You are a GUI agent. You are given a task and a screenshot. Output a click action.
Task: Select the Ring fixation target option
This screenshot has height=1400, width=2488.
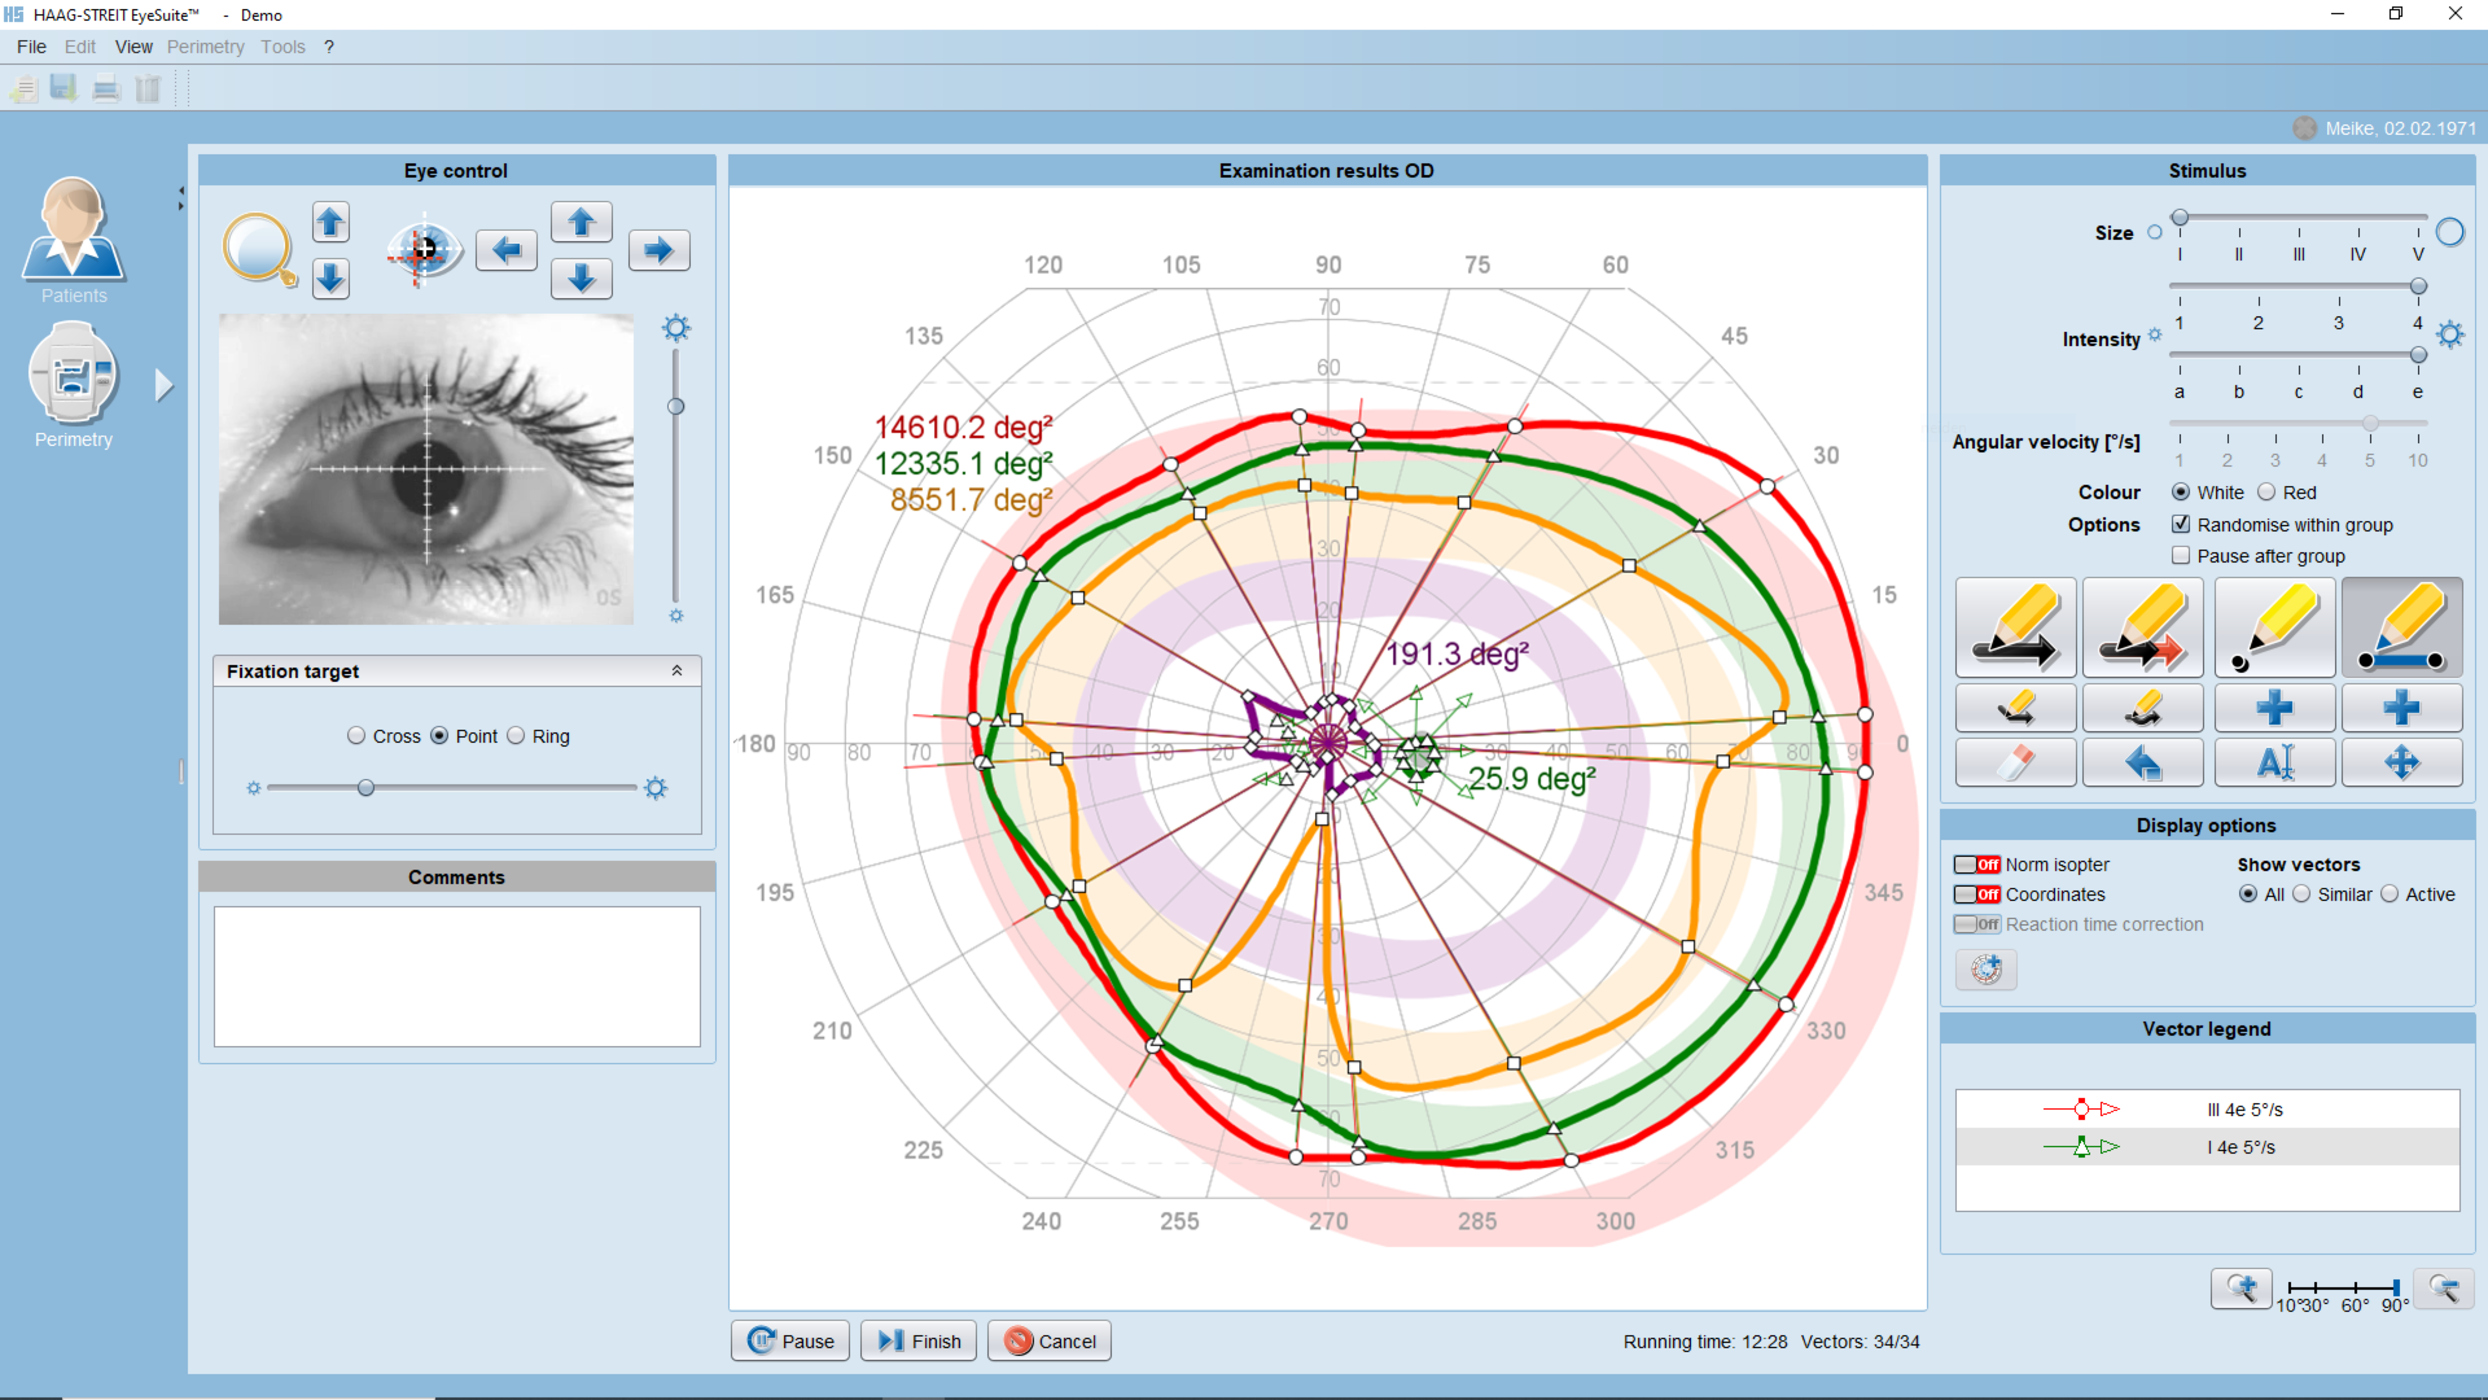(517, 735)
